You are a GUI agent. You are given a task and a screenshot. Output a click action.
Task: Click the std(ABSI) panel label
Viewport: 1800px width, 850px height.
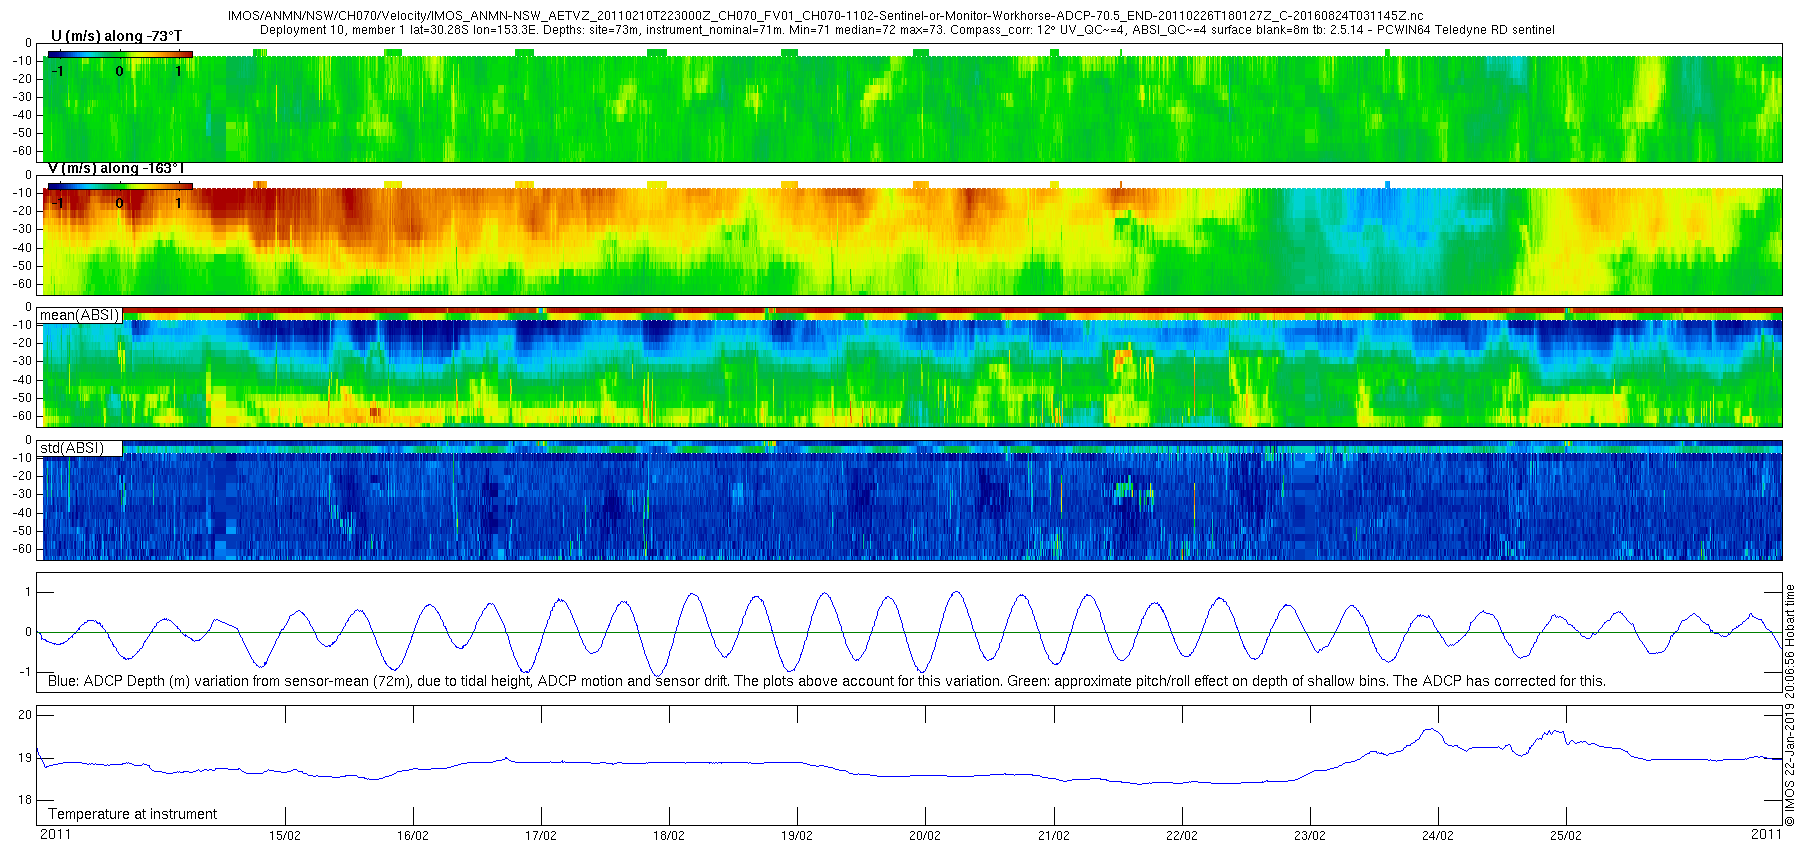[x=72, y=448]
